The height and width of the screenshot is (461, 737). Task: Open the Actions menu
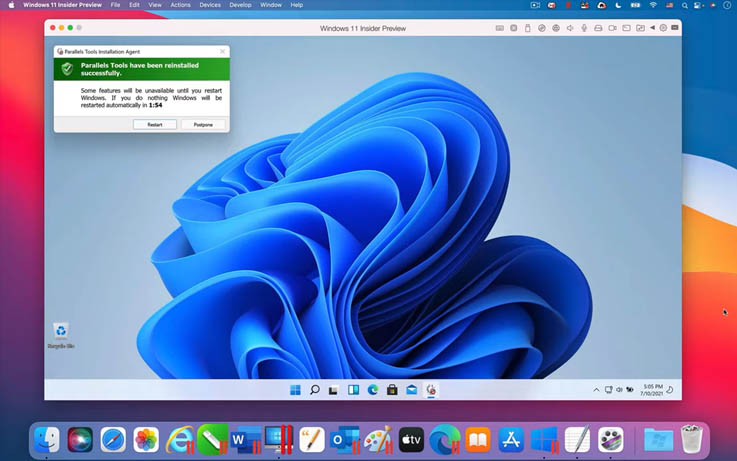pyautogui.click(x=180, y=5)
